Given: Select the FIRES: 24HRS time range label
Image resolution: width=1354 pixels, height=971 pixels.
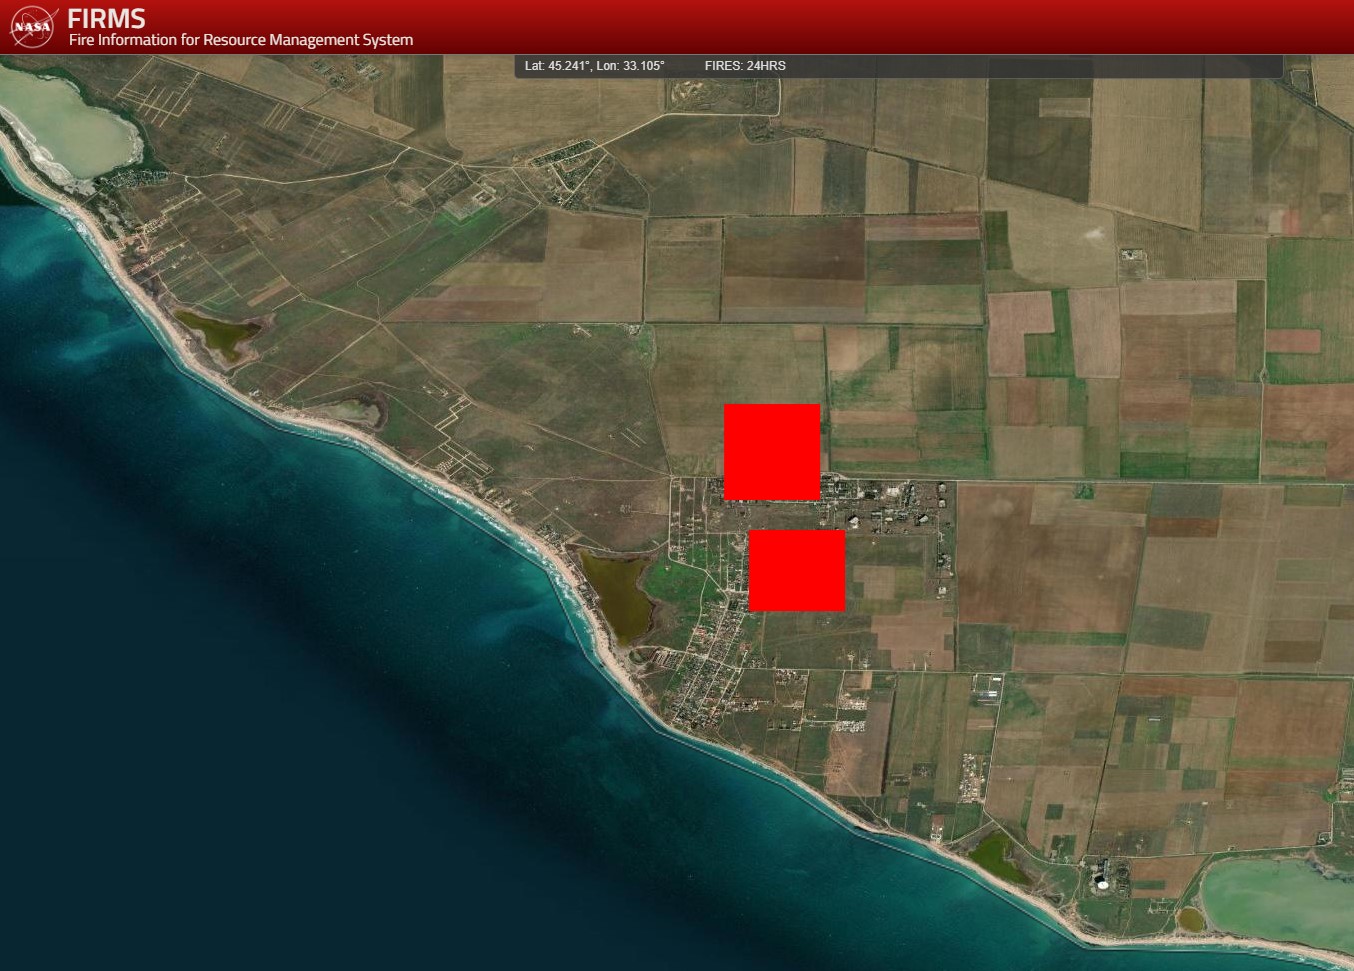Looking at the screenshot, I should [745, 66].
